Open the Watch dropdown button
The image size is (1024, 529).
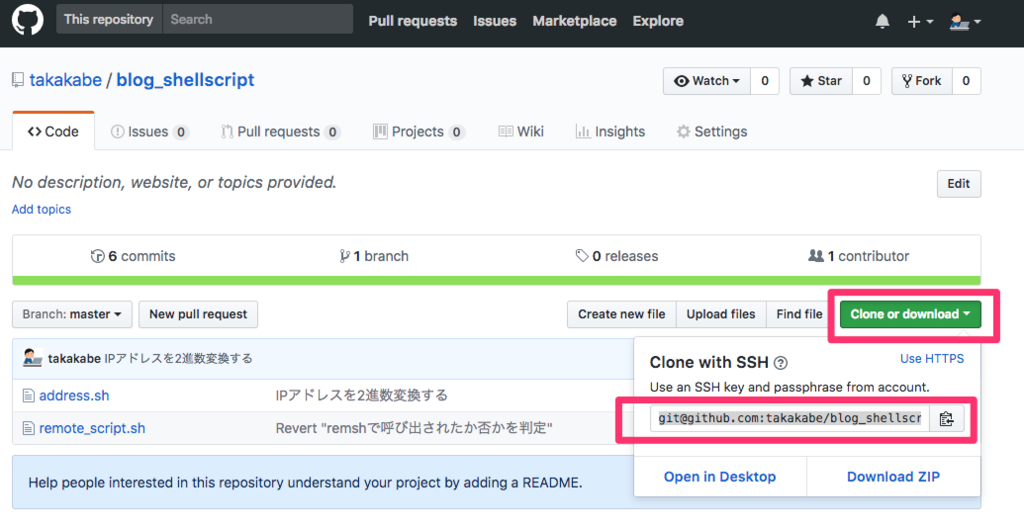coord(707,81)
